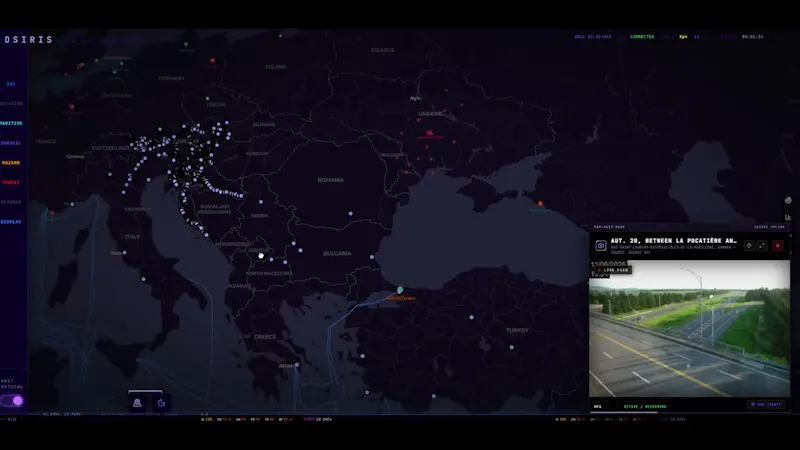Viewport: 800px width, 450px height.
Task: Select the teal marker near Istanbul
Action: (400, 290)
